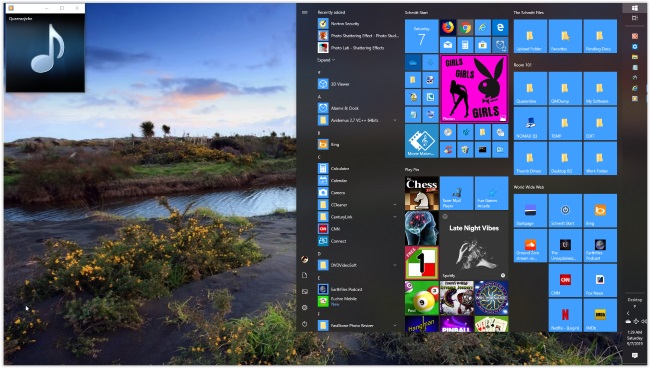Open Camera in the app list
This screenshot has width=650, height=368.
pos(357,193)
